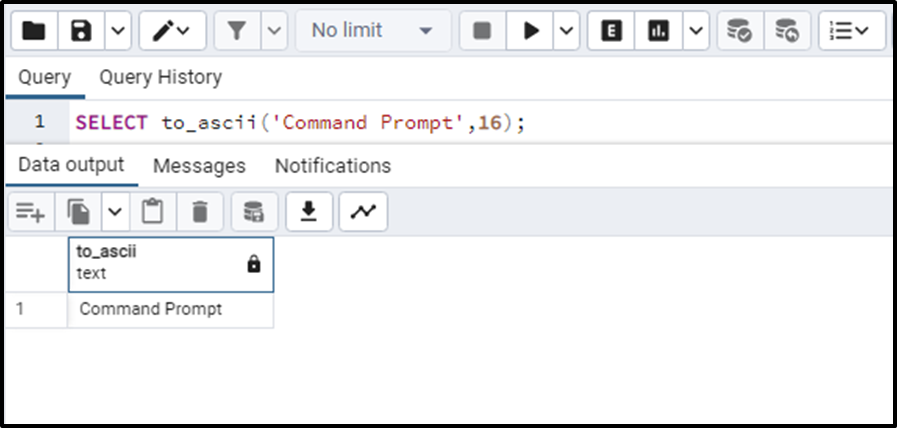The image size is (897, 428).
Task: Click line number 1 in editor gutter
Action: pos(39,122)
